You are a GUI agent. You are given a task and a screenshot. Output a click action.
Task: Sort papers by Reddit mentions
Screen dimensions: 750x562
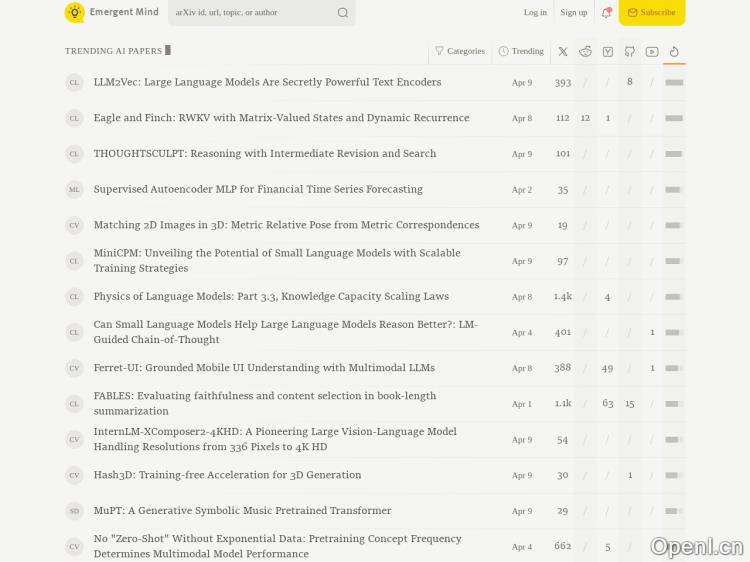[x=585, y=51]
